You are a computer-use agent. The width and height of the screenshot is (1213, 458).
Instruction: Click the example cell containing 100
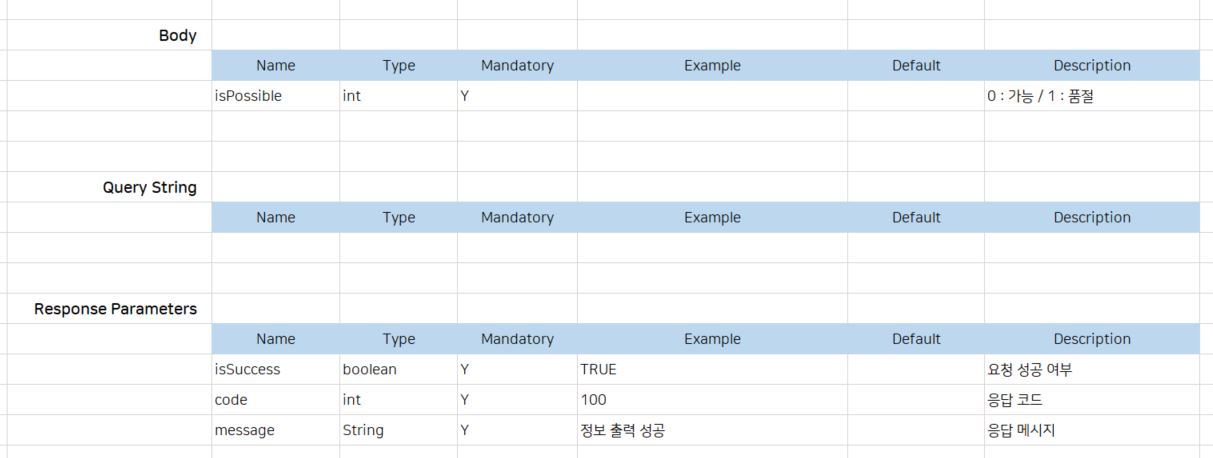point(593,400)
